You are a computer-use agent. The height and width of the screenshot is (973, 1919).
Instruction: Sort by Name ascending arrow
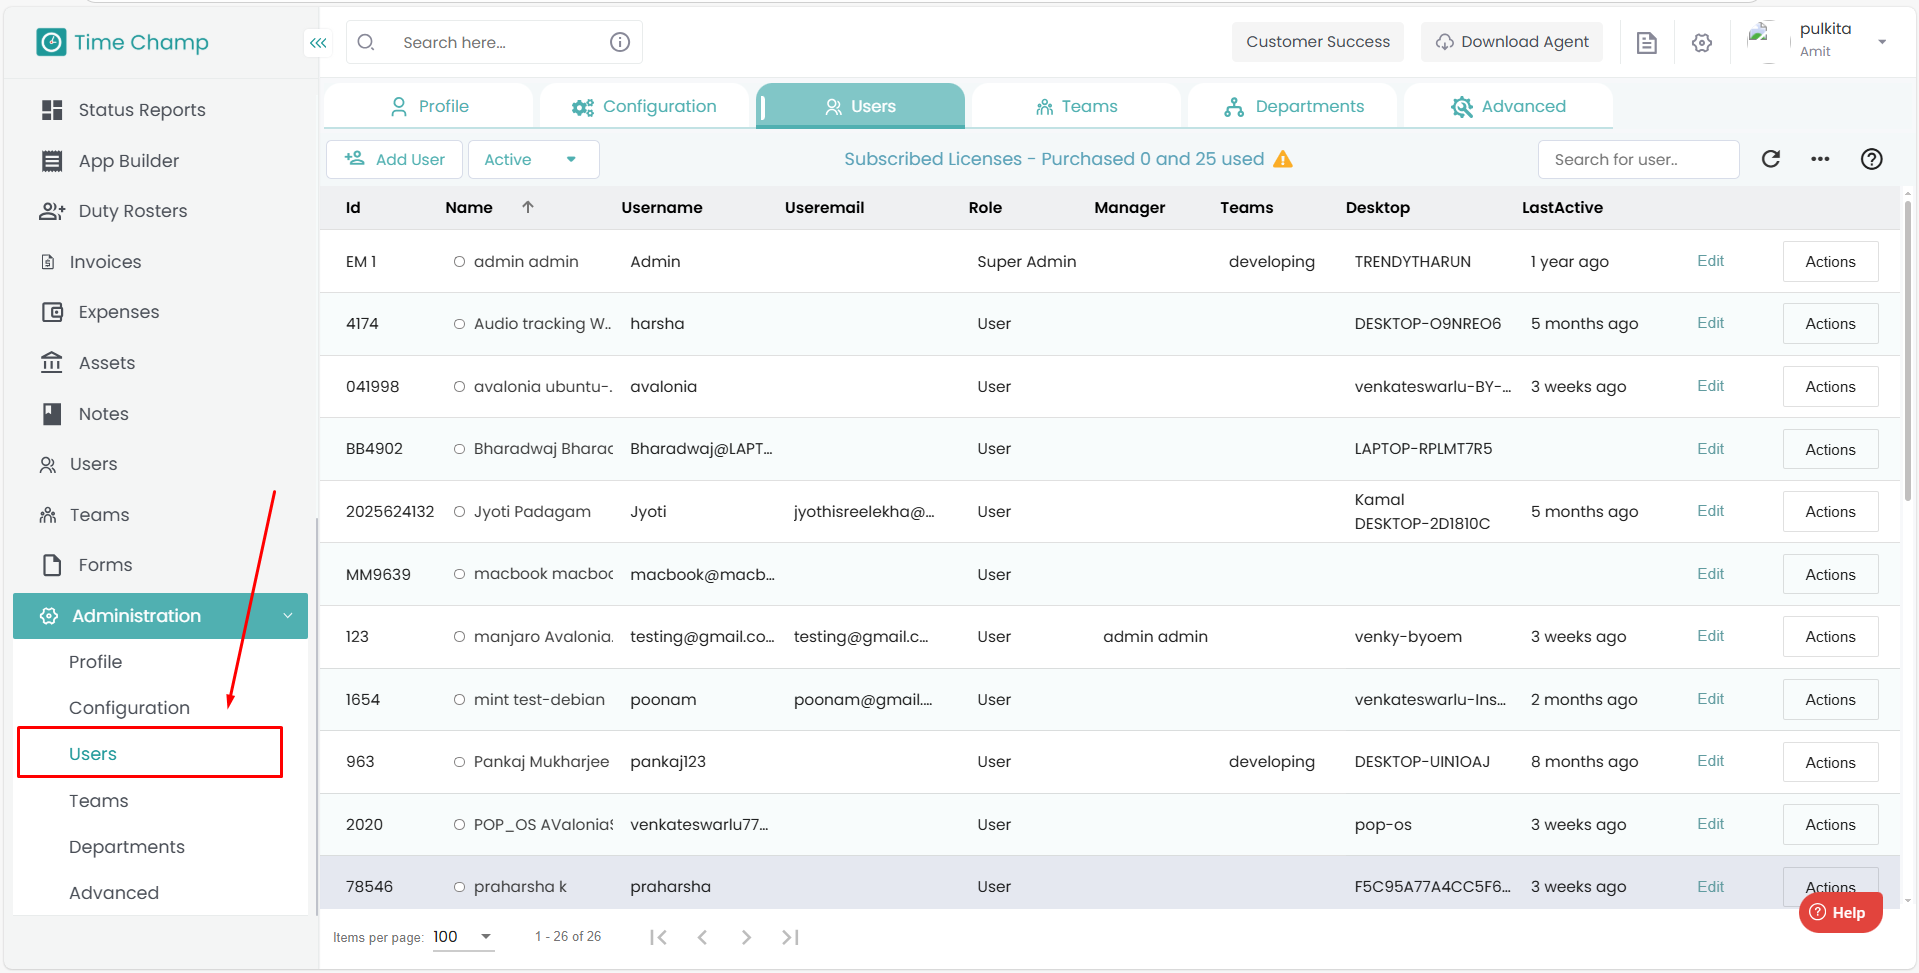click(528, 207)
